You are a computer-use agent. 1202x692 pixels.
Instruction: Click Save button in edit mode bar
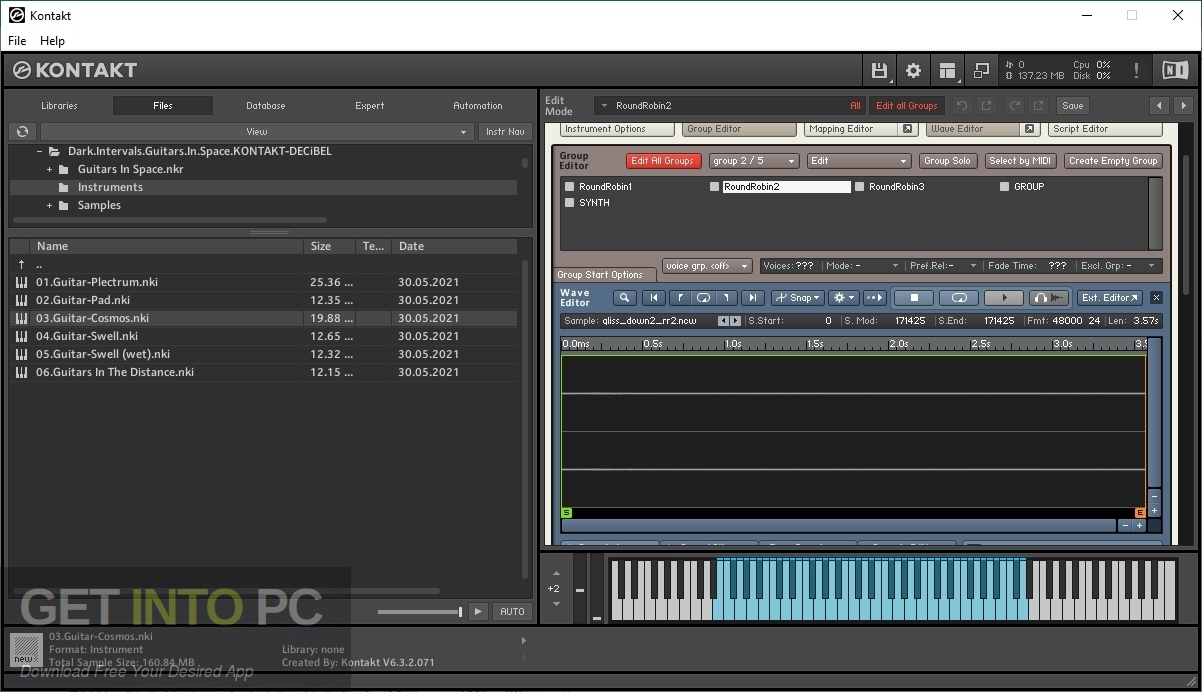pos(1073,105)
